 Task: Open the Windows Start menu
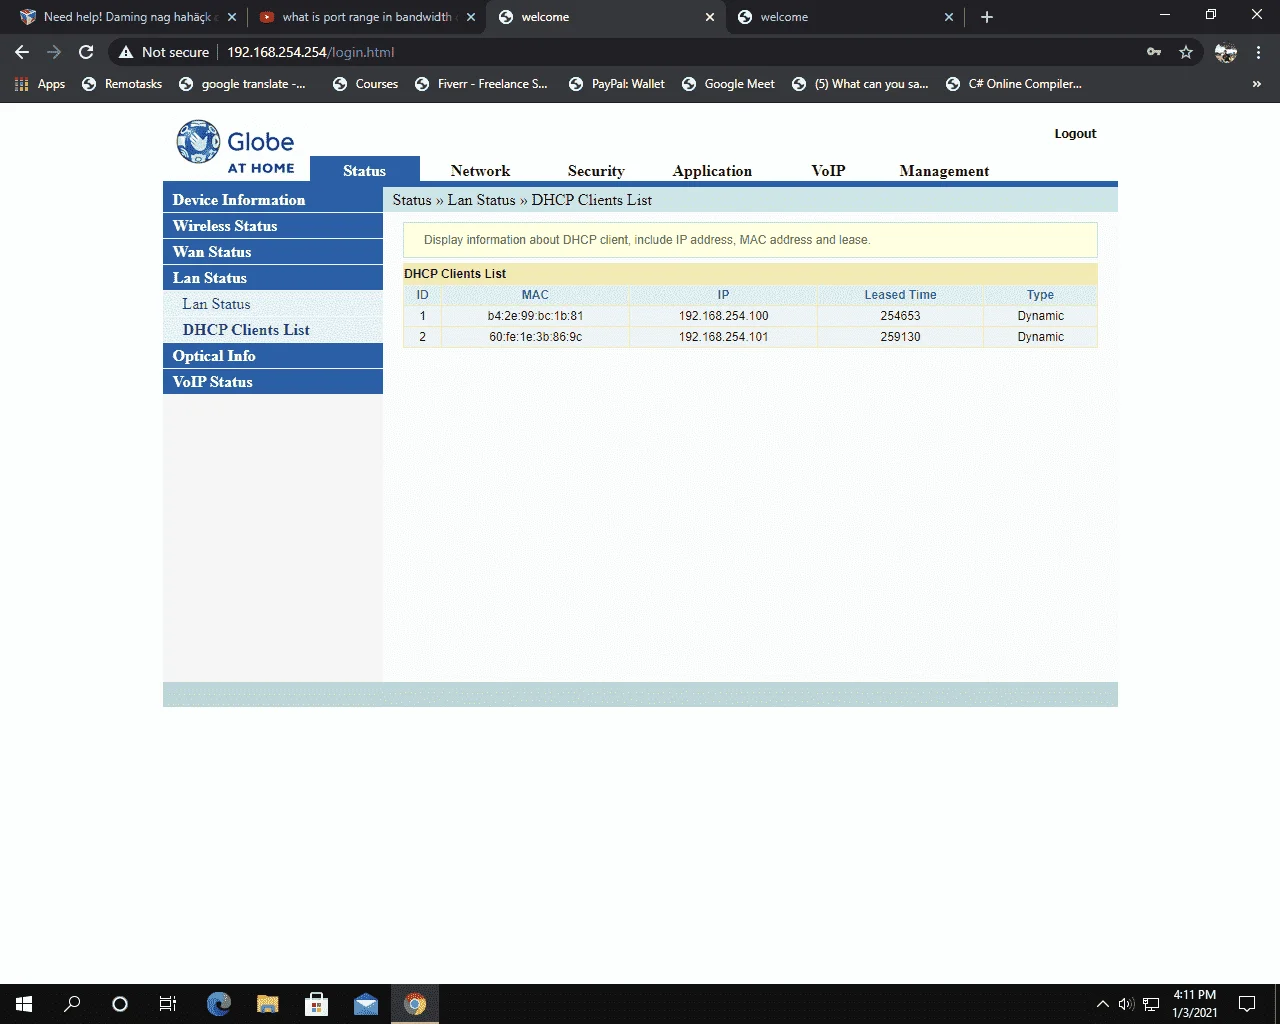click(24, 1004)
